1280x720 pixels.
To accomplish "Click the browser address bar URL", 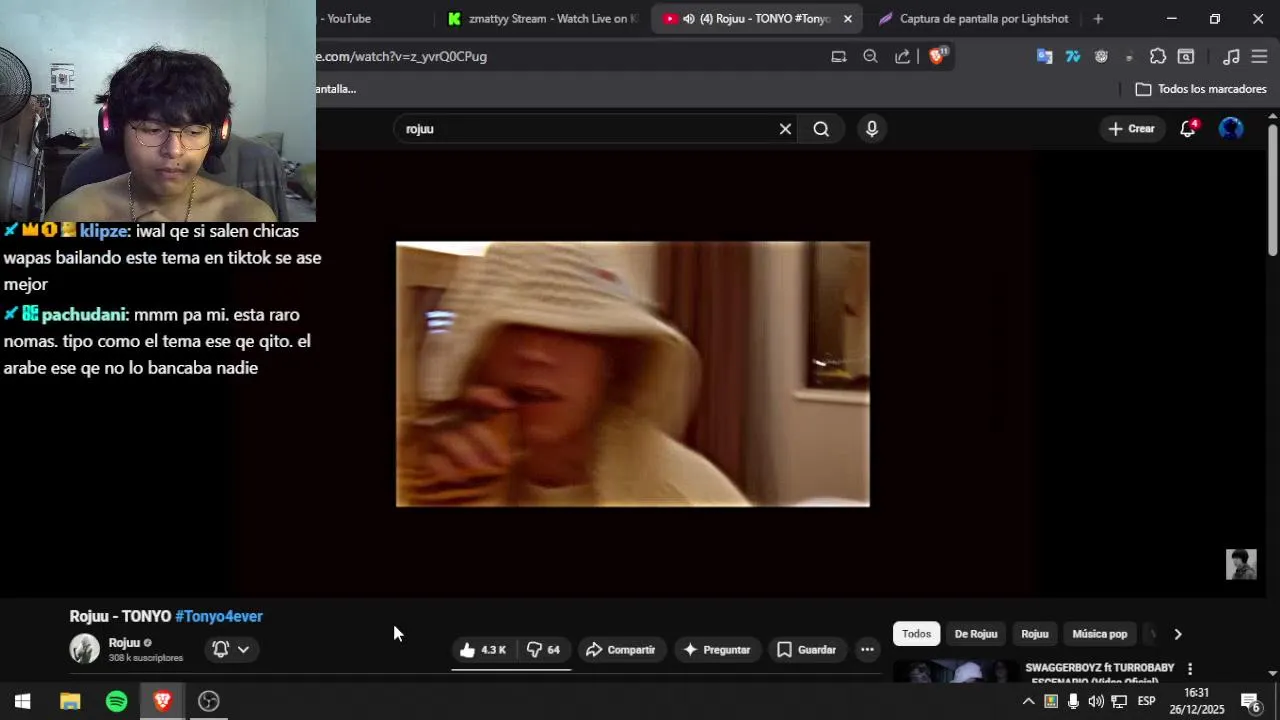I will [402, 57].
